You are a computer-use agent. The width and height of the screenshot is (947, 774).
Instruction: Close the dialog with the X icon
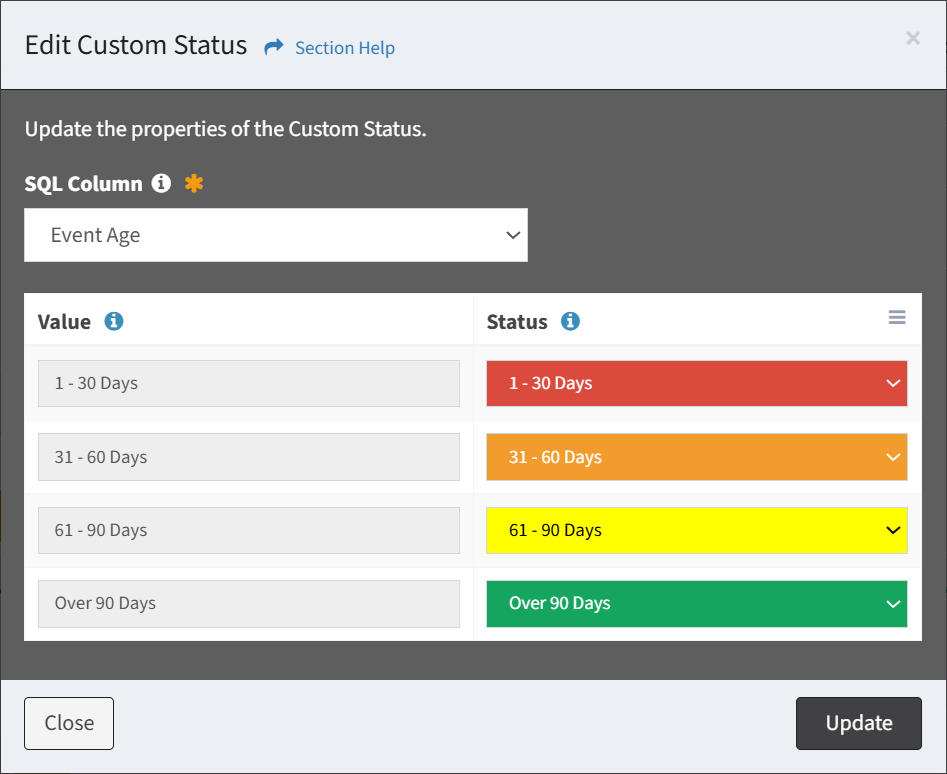click(x=913, y=38)
